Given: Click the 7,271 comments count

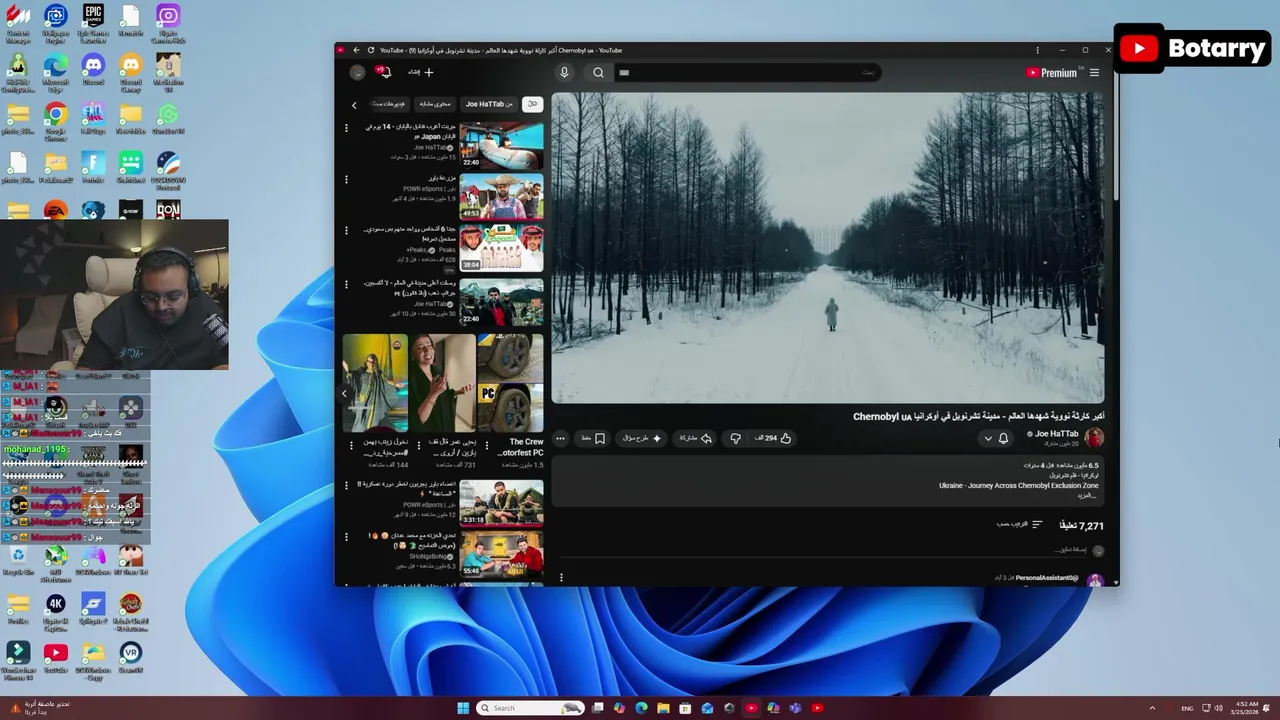Looking at the screenshot, I should click(1081, 525).
